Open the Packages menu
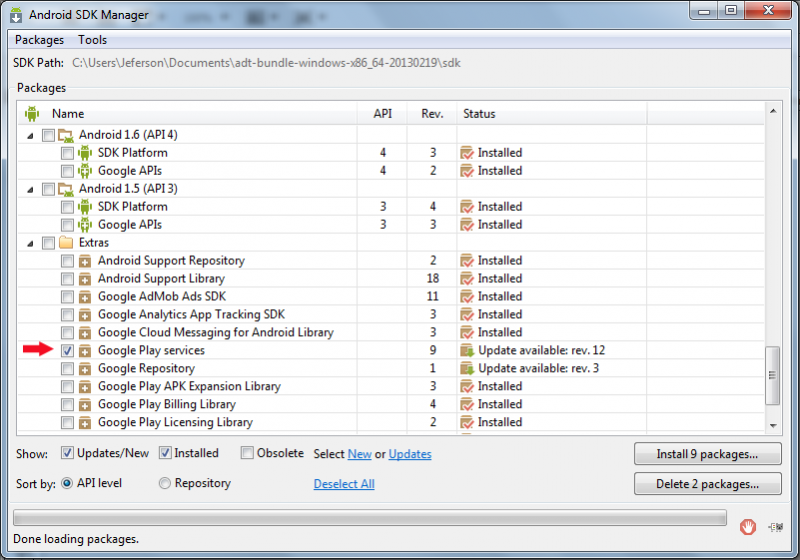800x560 pixels. [39, 40]
